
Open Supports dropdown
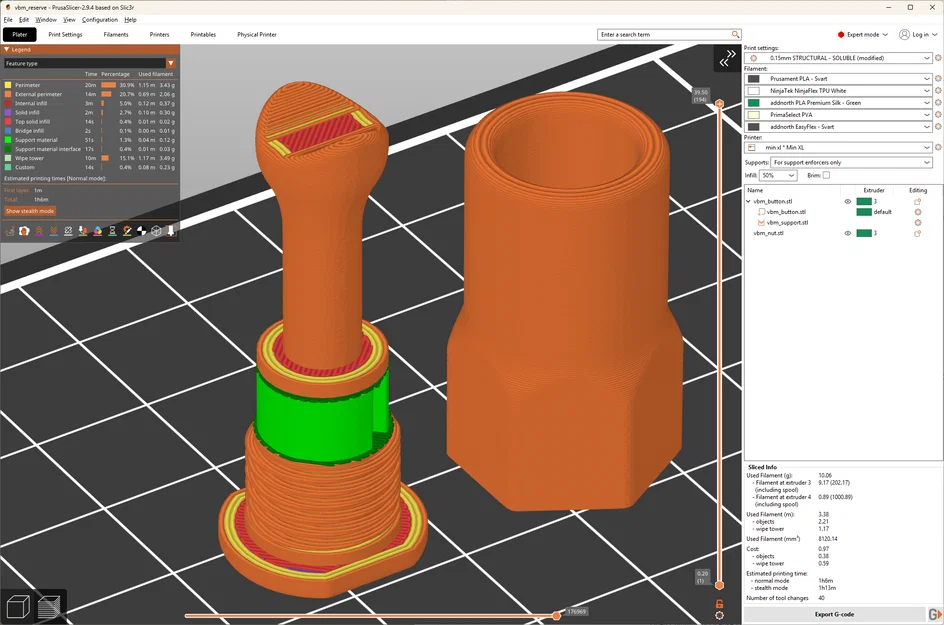pos(851,163)
